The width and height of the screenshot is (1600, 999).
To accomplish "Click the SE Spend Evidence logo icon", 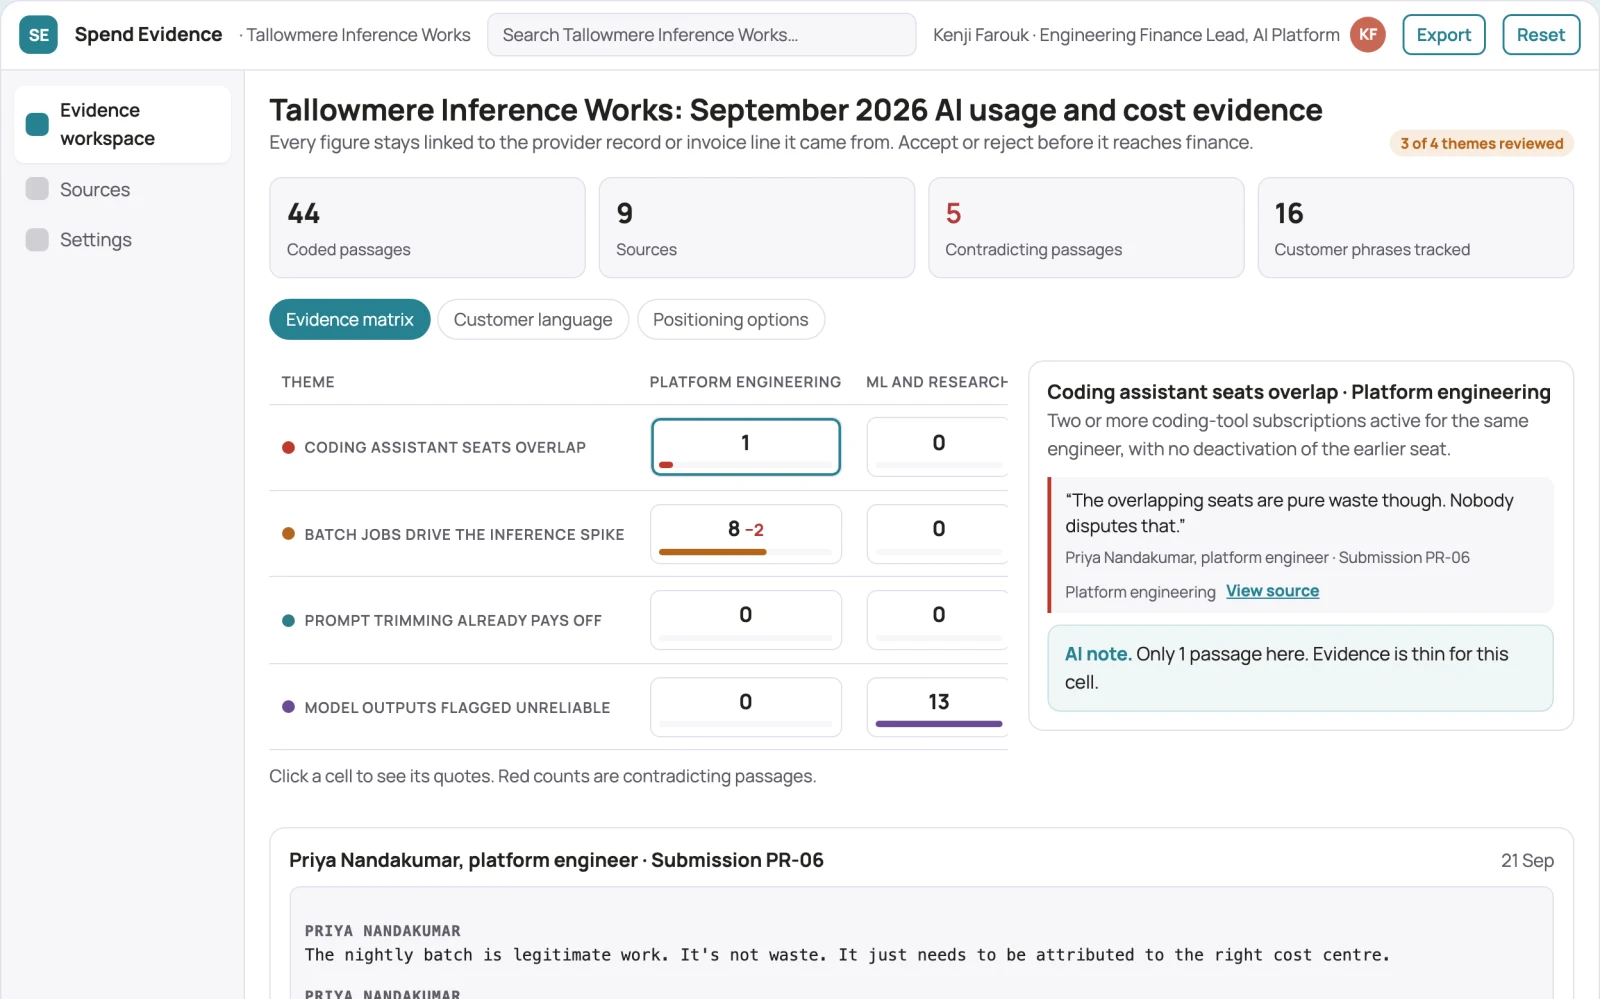I will click(x=38, y=35).
